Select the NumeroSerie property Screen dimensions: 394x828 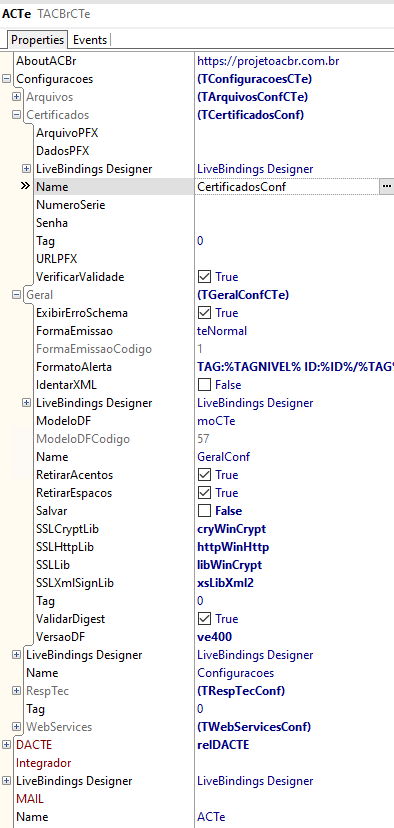[x=70, y=205]
